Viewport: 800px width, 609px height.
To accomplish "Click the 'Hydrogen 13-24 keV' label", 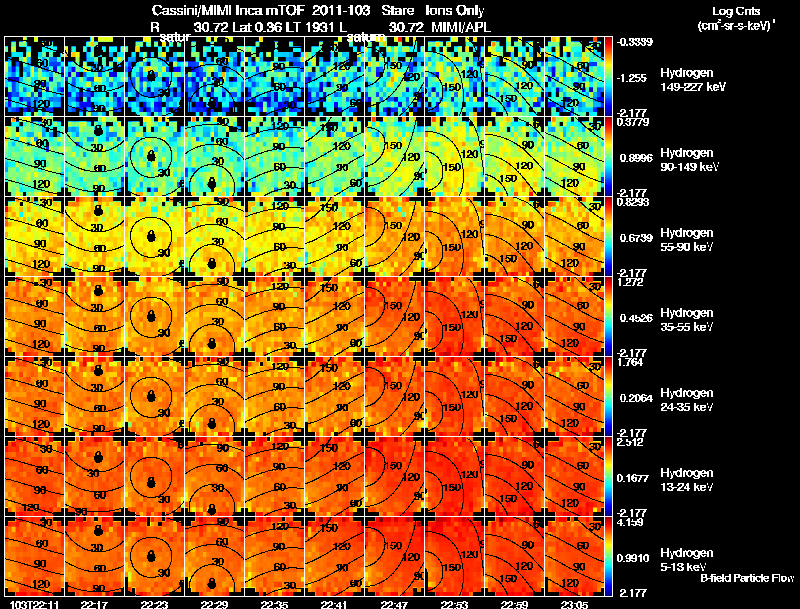I will [x=687, y=480].
